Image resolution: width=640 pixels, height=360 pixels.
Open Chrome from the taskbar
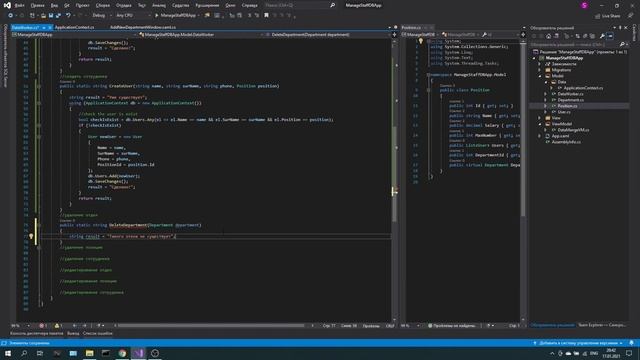pos(122,353)
